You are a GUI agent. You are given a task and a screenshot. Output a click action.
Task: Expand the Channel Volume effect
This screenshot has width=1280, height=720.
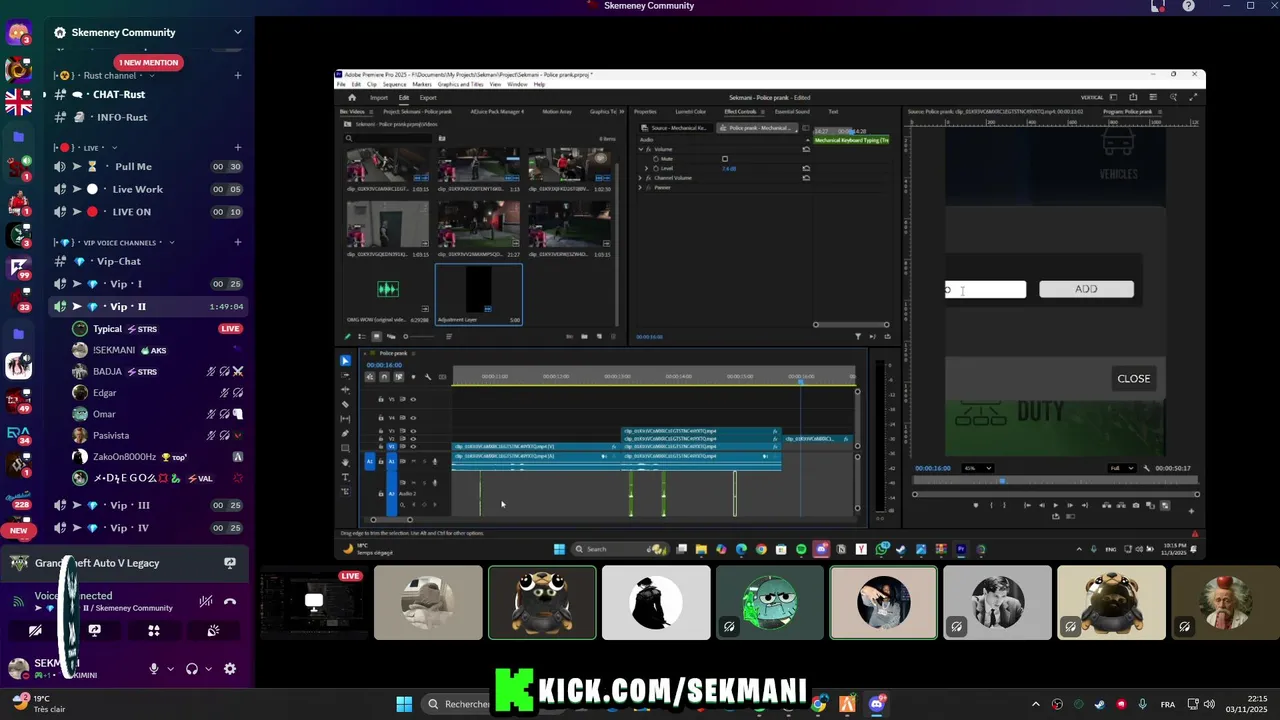[x=640, y=178]
